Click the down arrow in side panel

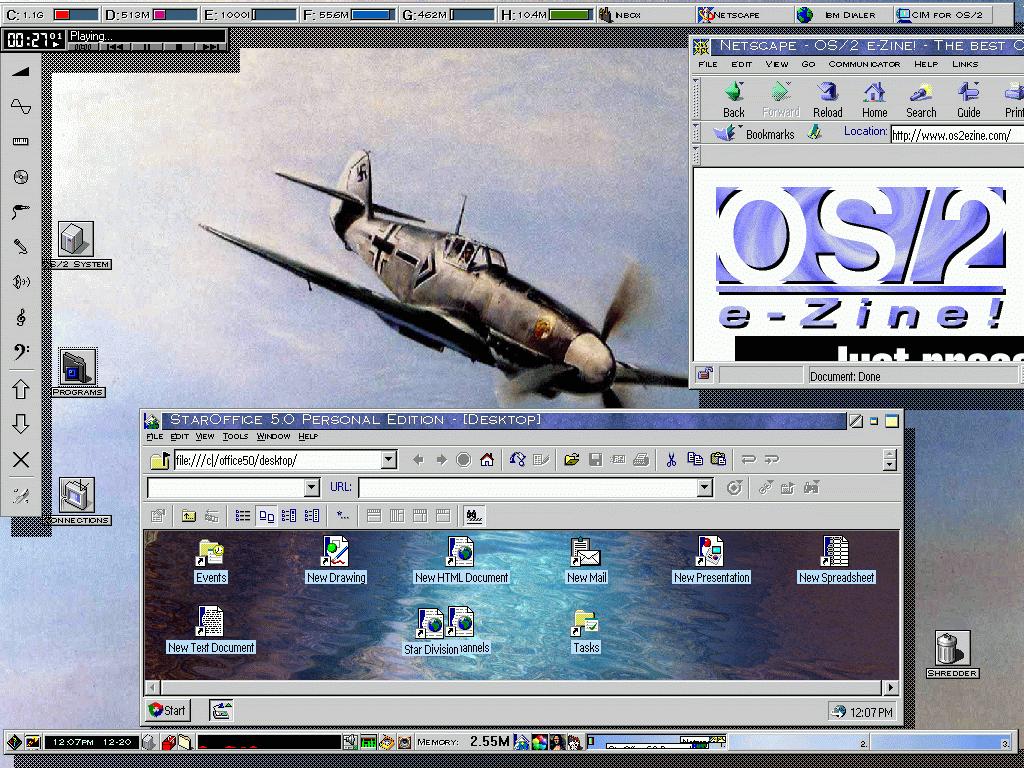[21, 424]
